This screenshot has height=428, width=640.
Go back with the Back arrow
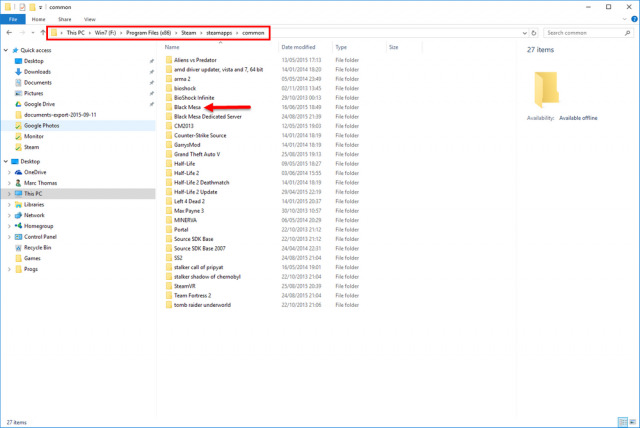[9, 33]
